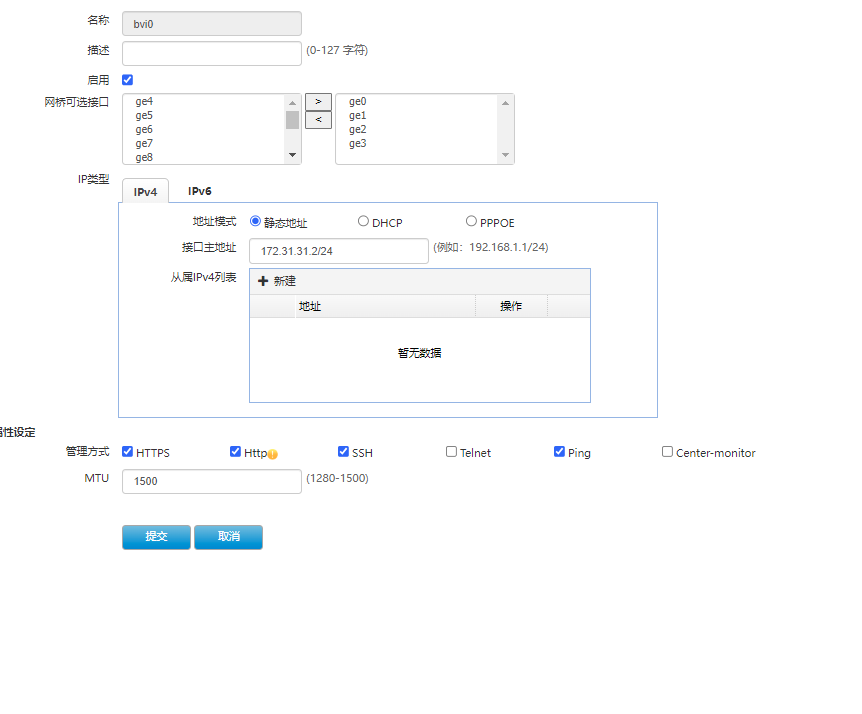Viewport: 862px width, 714px height.
Task: Click the Http warning info icon
Action: [273, 454]
